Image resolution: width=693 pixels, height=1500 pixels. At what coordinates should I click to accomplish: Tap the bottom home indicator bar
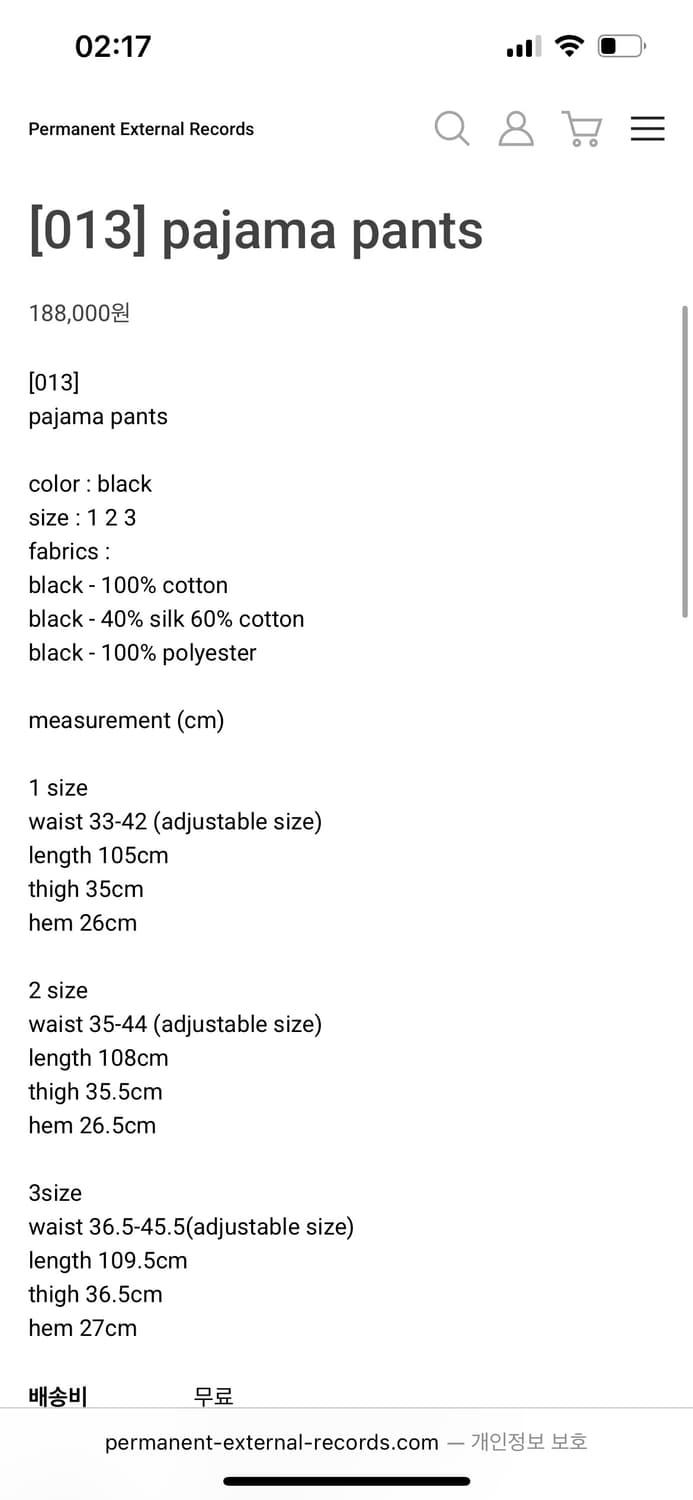pyautogui.click(x=347, y=1481)
